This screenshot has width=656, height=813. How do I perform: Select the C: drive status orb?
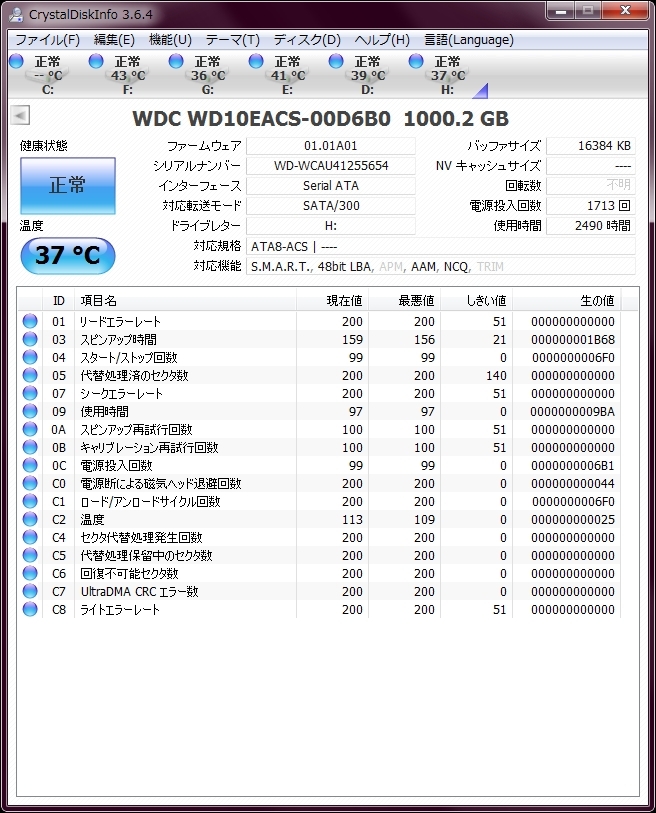pyautogui.click(x=17, y=62)
